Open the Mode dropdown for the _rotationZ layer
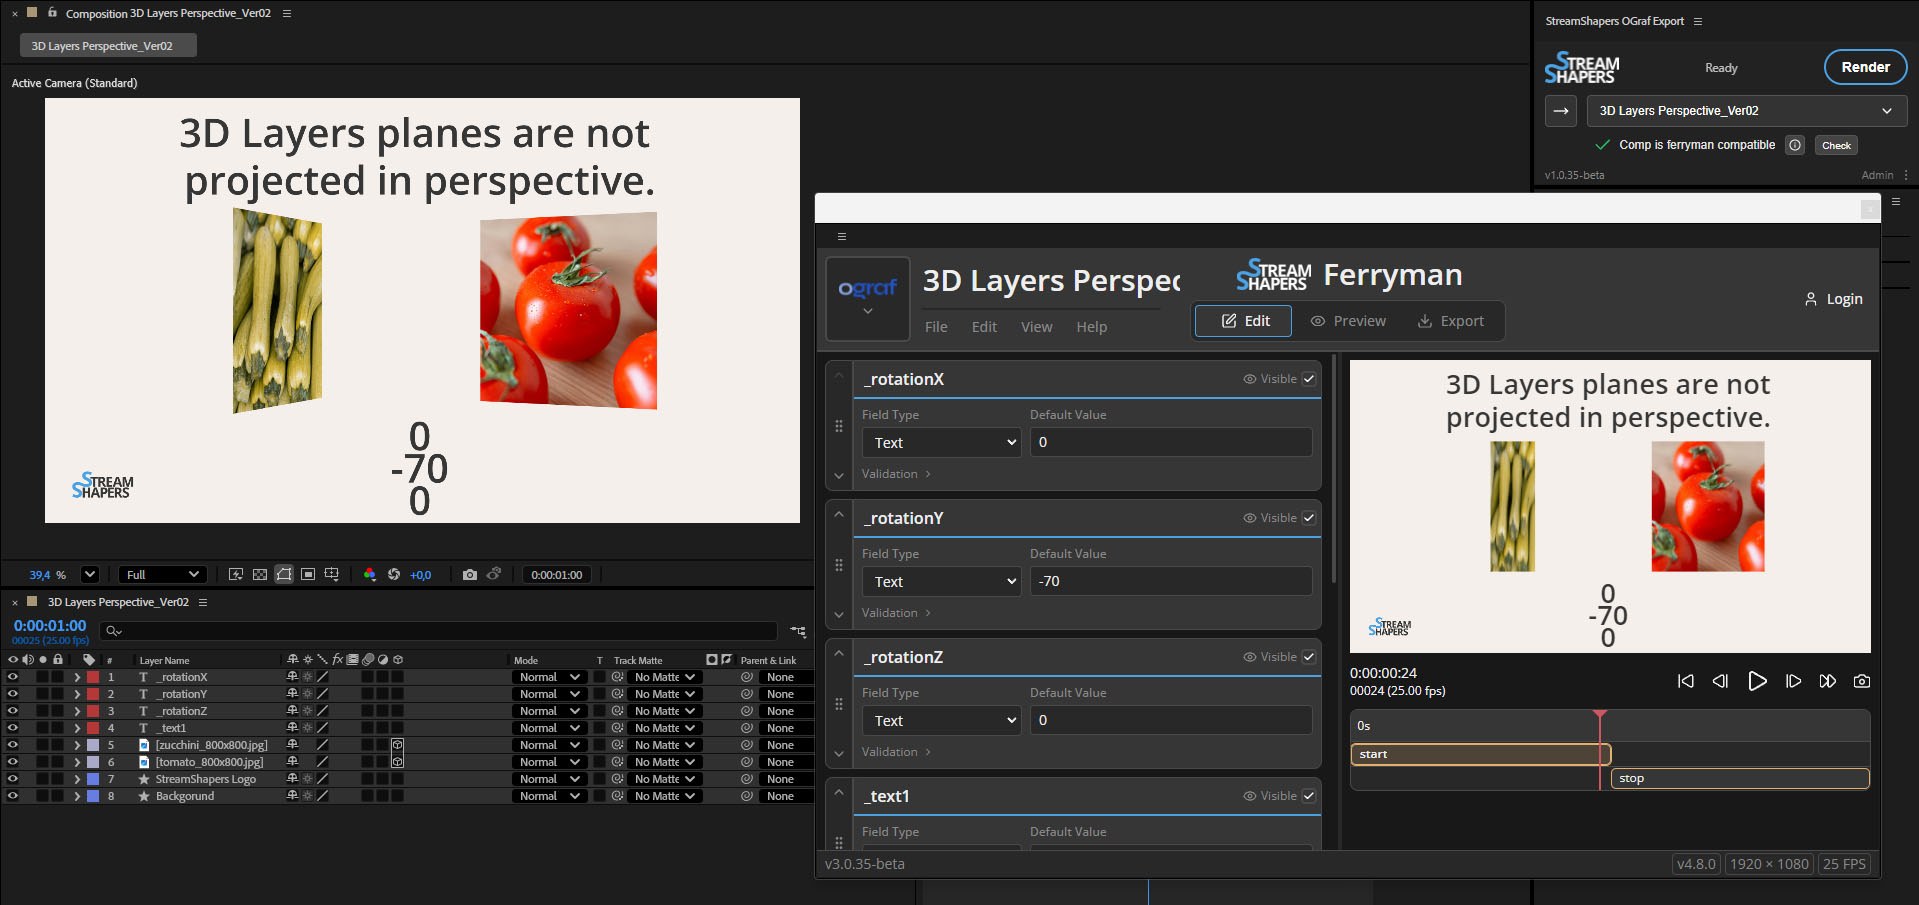 point(549,711)
